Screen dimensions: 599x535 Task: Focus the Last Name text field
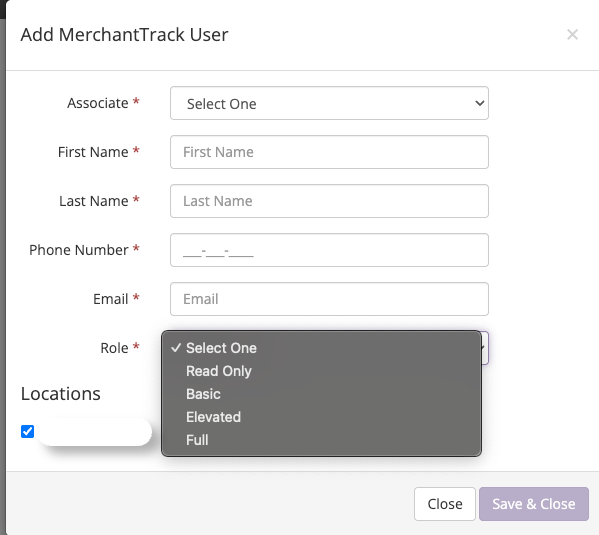pos(329,201)
